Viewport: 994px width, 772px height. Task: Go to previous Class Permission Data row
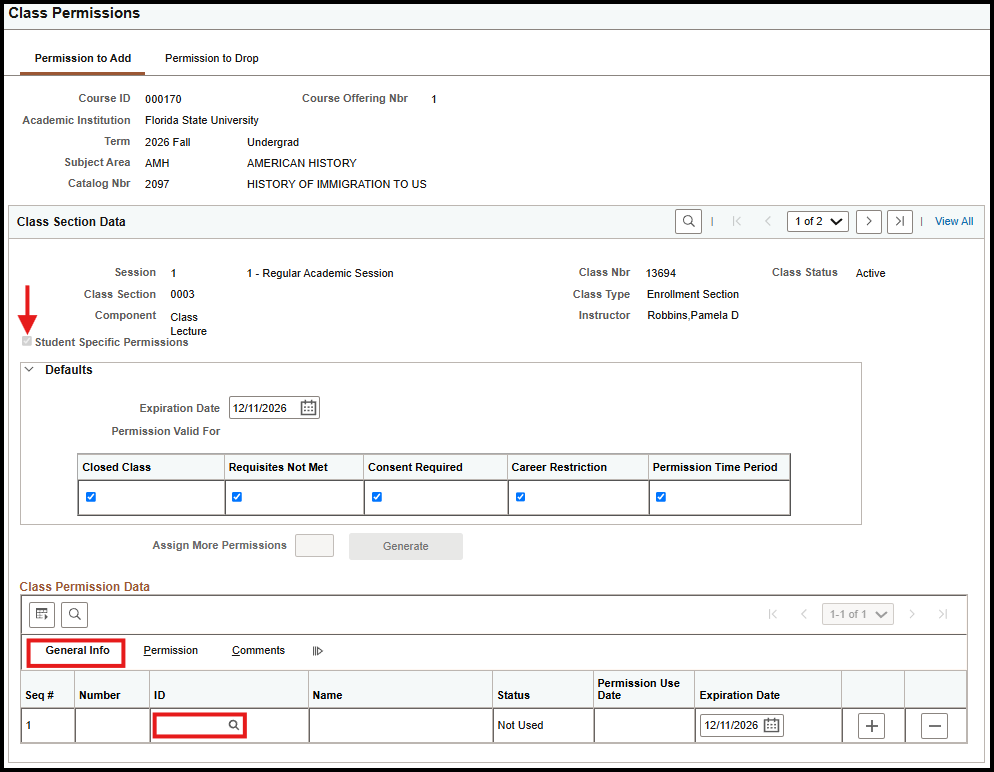(804, 614)
